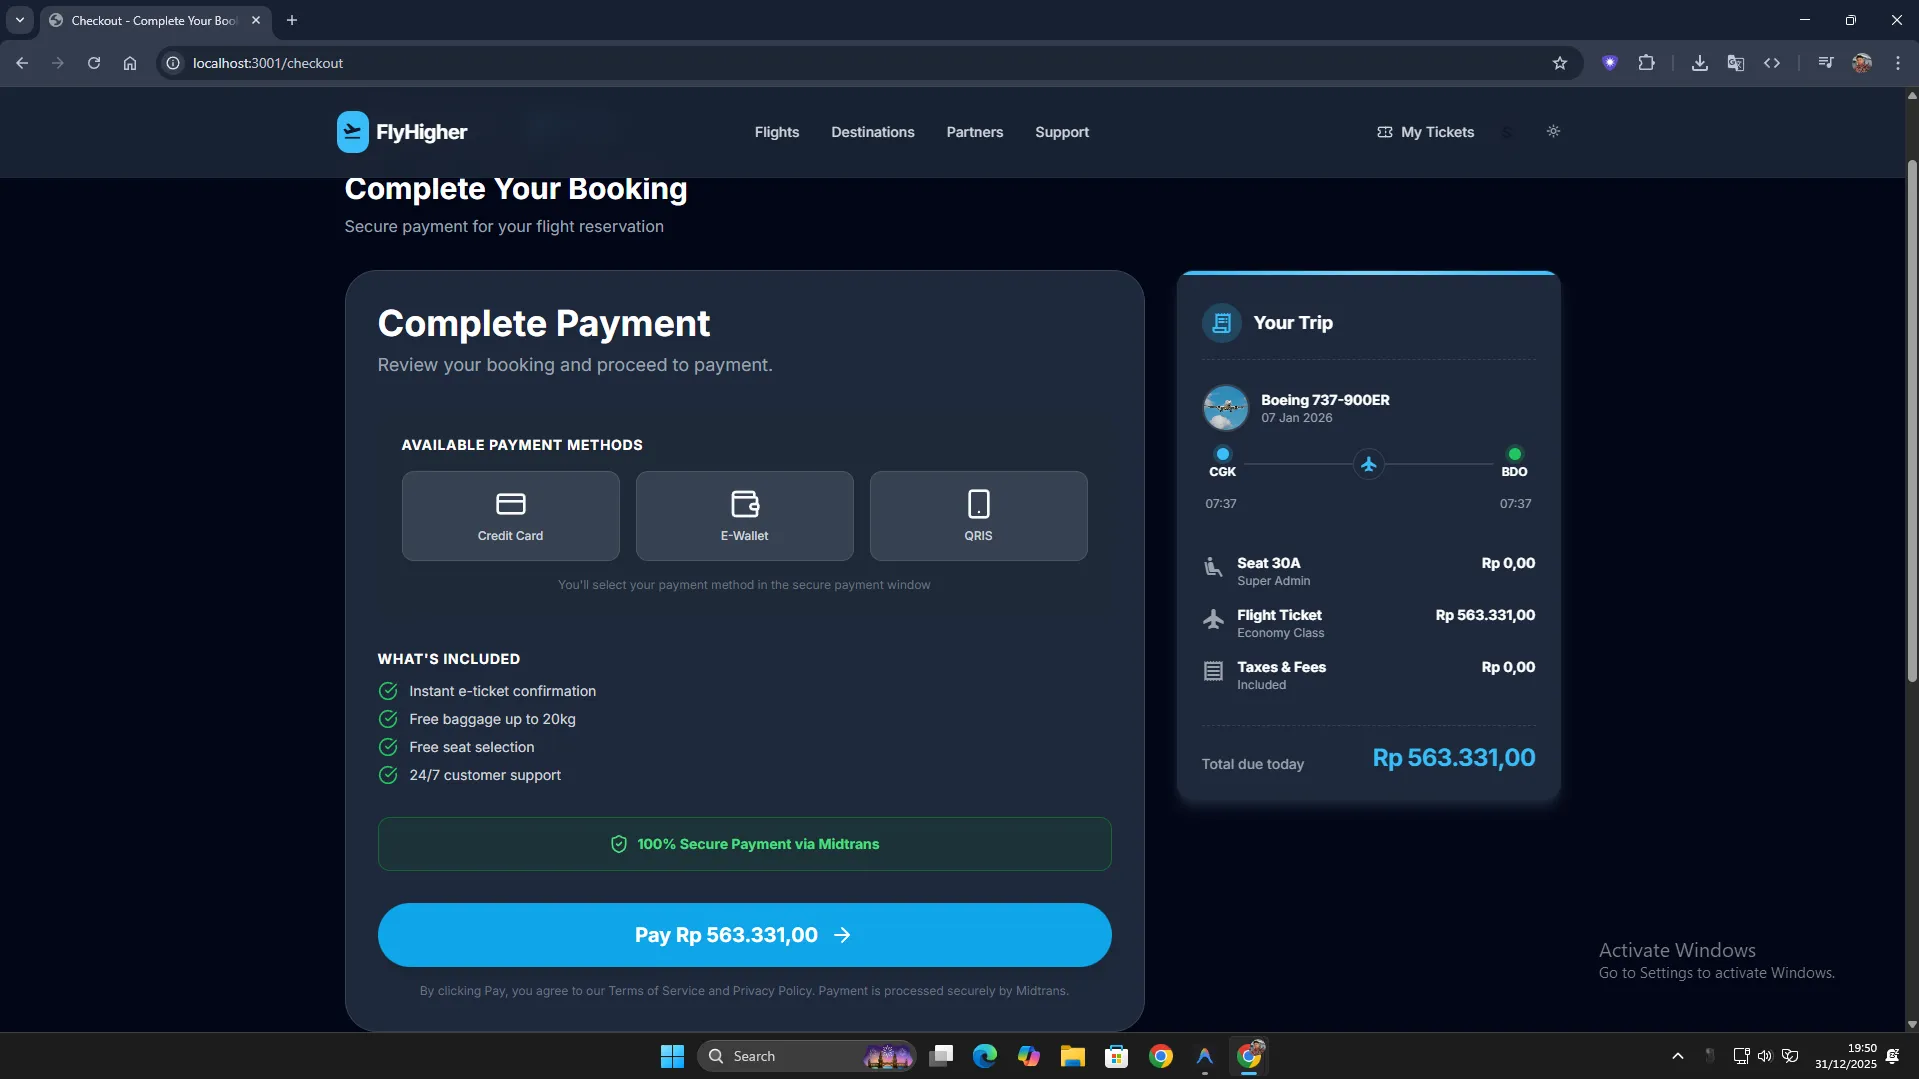Click the airplane icon on route line
Screen dimensions: 1919x1079
point(1368,464)
